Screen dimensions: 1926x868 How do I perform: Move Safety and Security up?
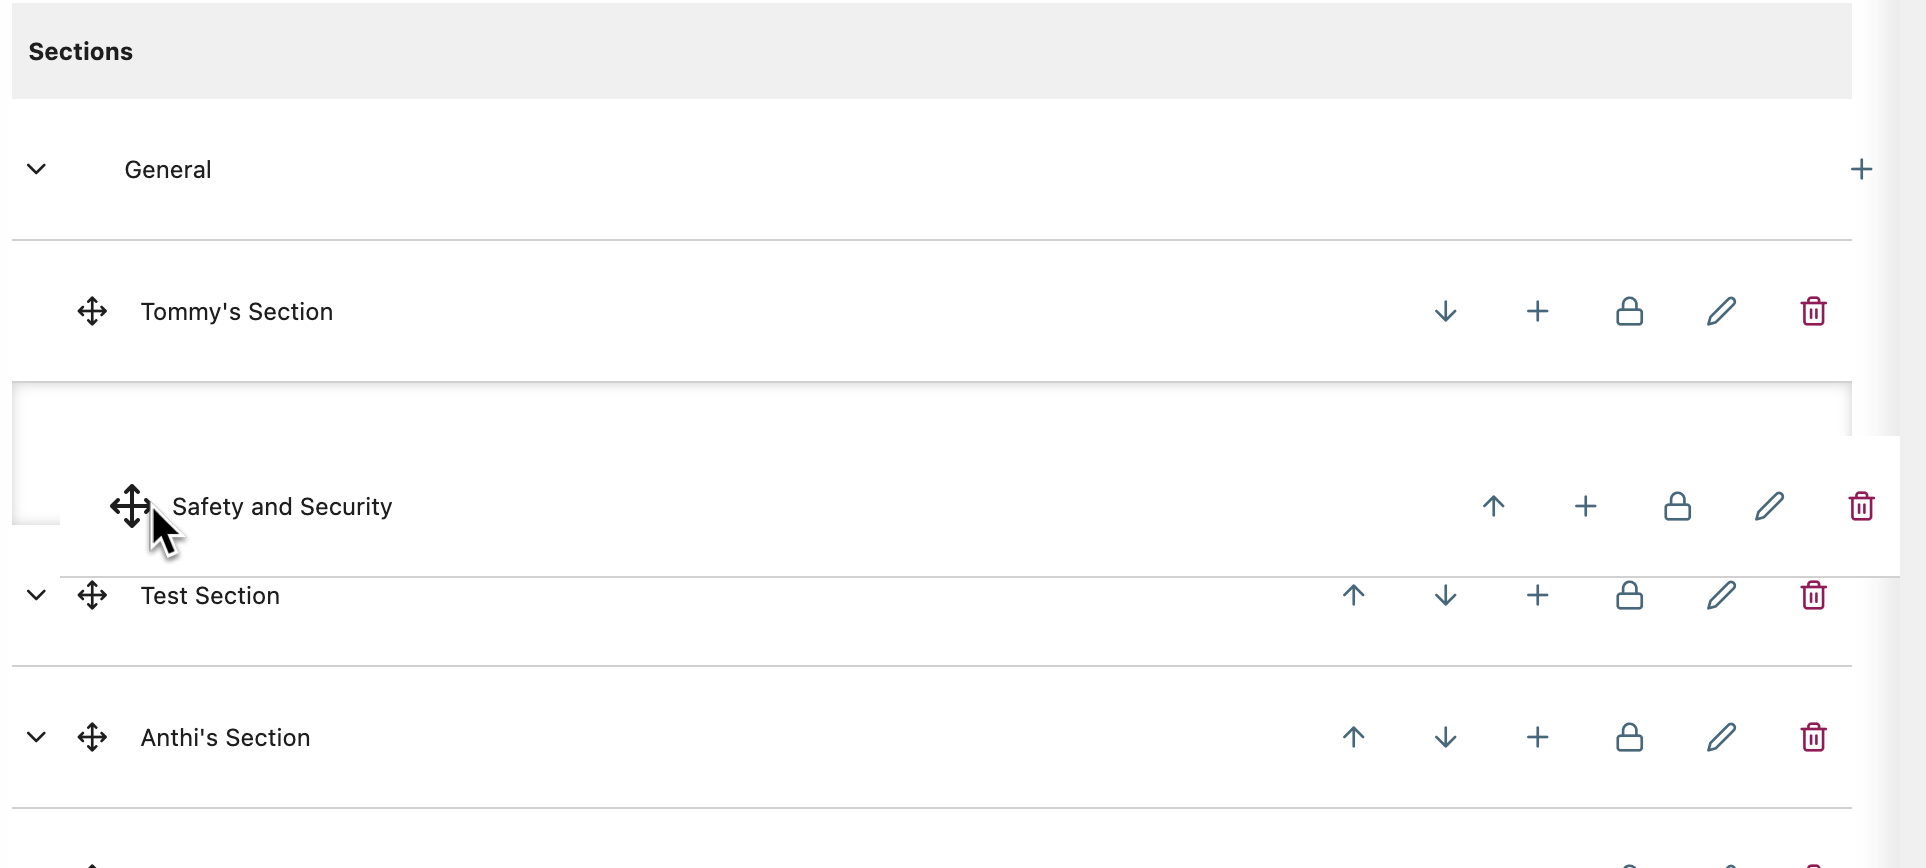point(1493,506)
